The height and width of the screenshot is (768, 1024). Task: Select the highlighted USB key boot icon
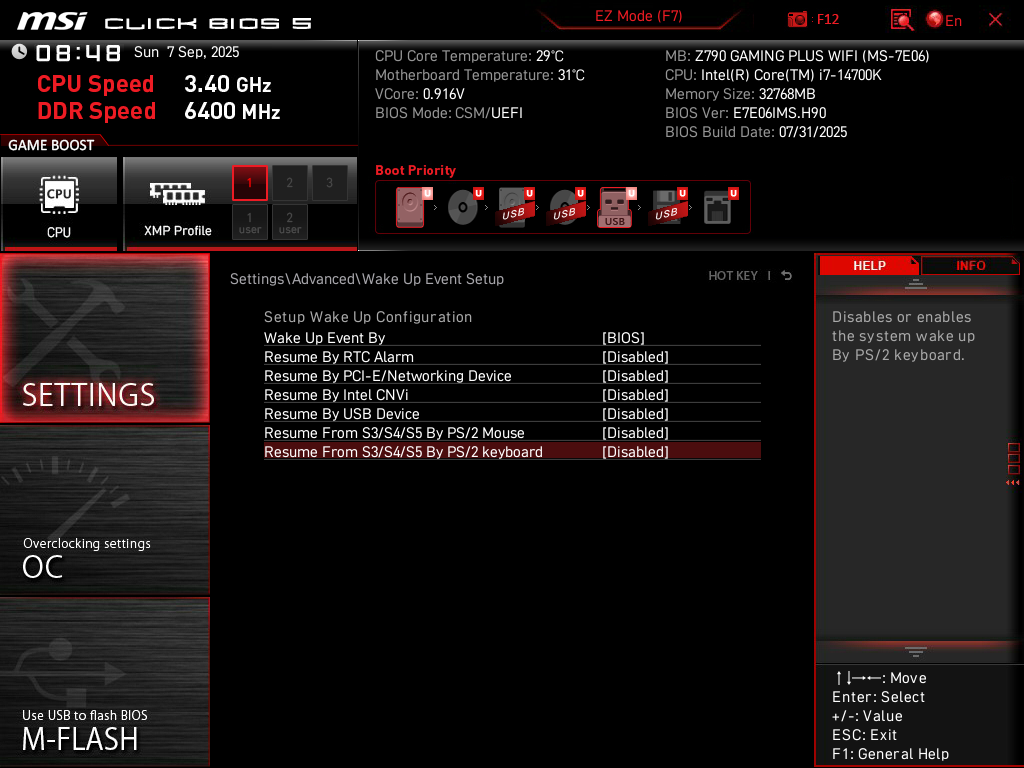coord(616,207)
